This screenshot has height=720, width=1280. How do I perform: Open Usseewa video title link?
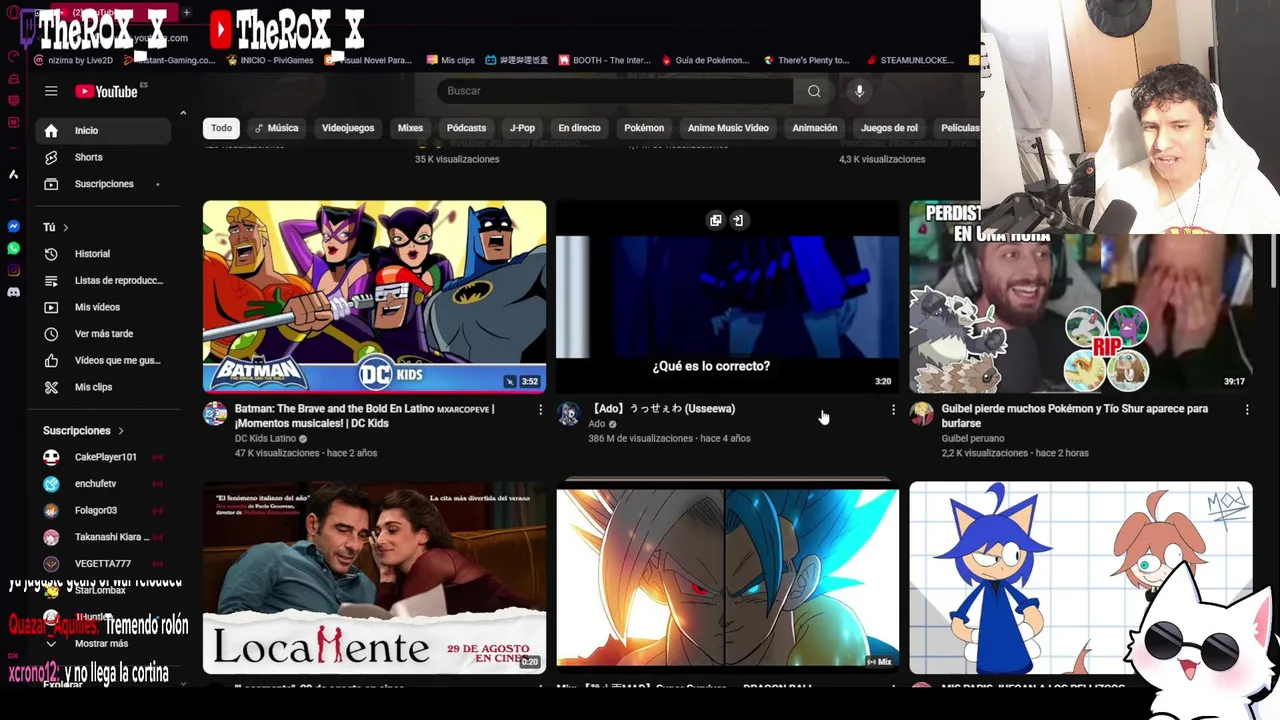pos(661,409)
